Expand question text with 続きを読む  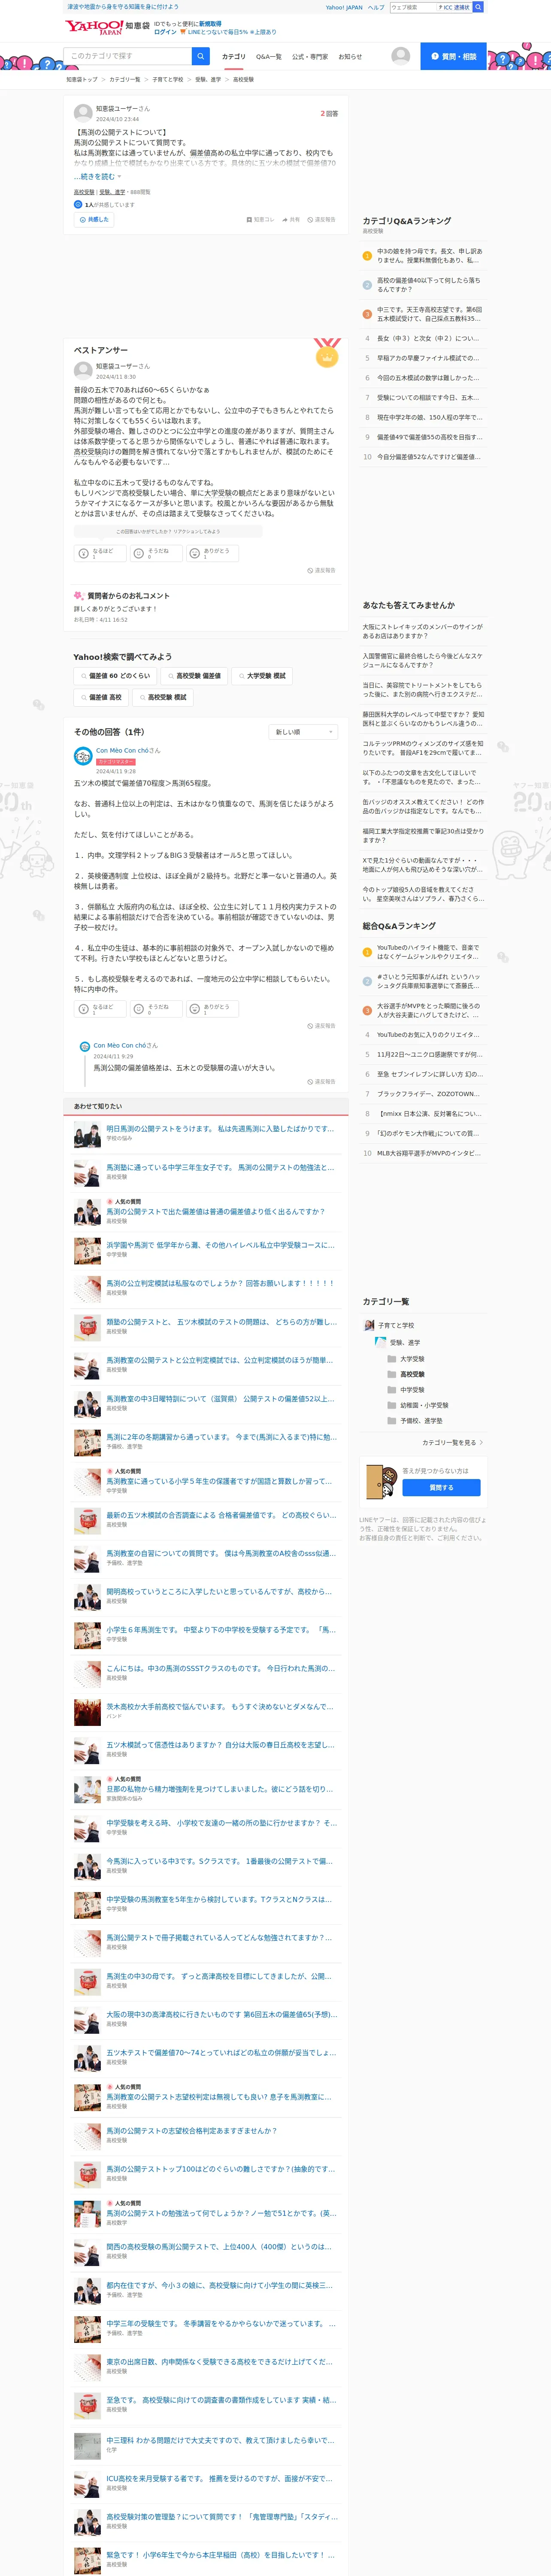[x=97, y=177]
